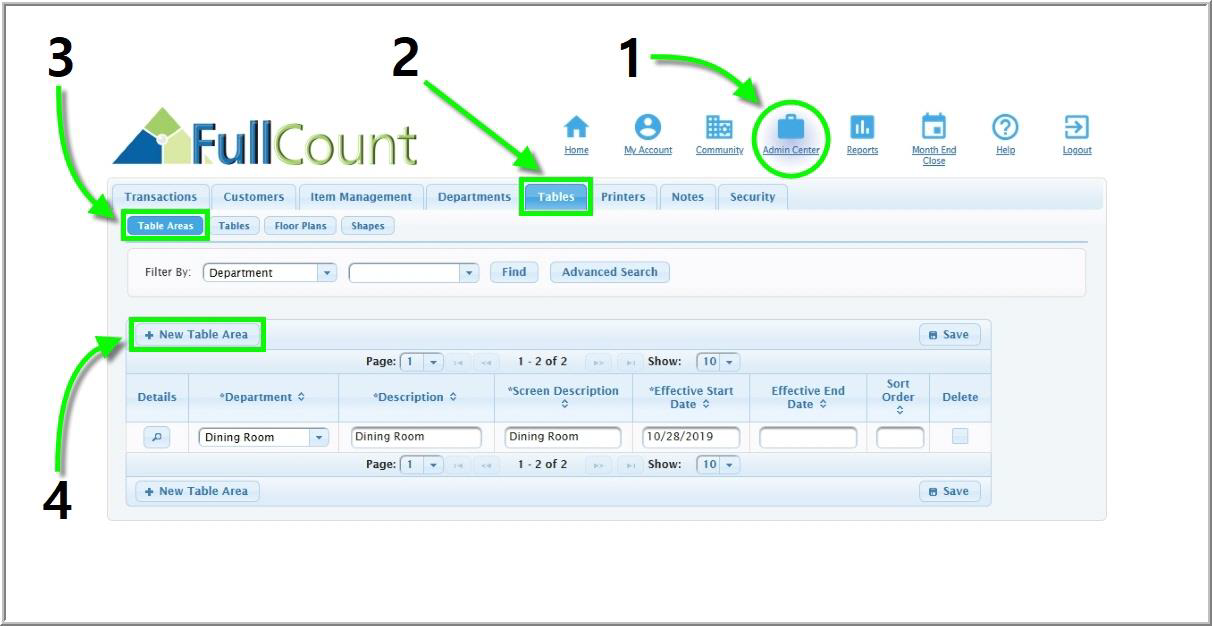1212x626 pixels.
Task: Open the Community building icon
Action: click(x=719, y=128)
